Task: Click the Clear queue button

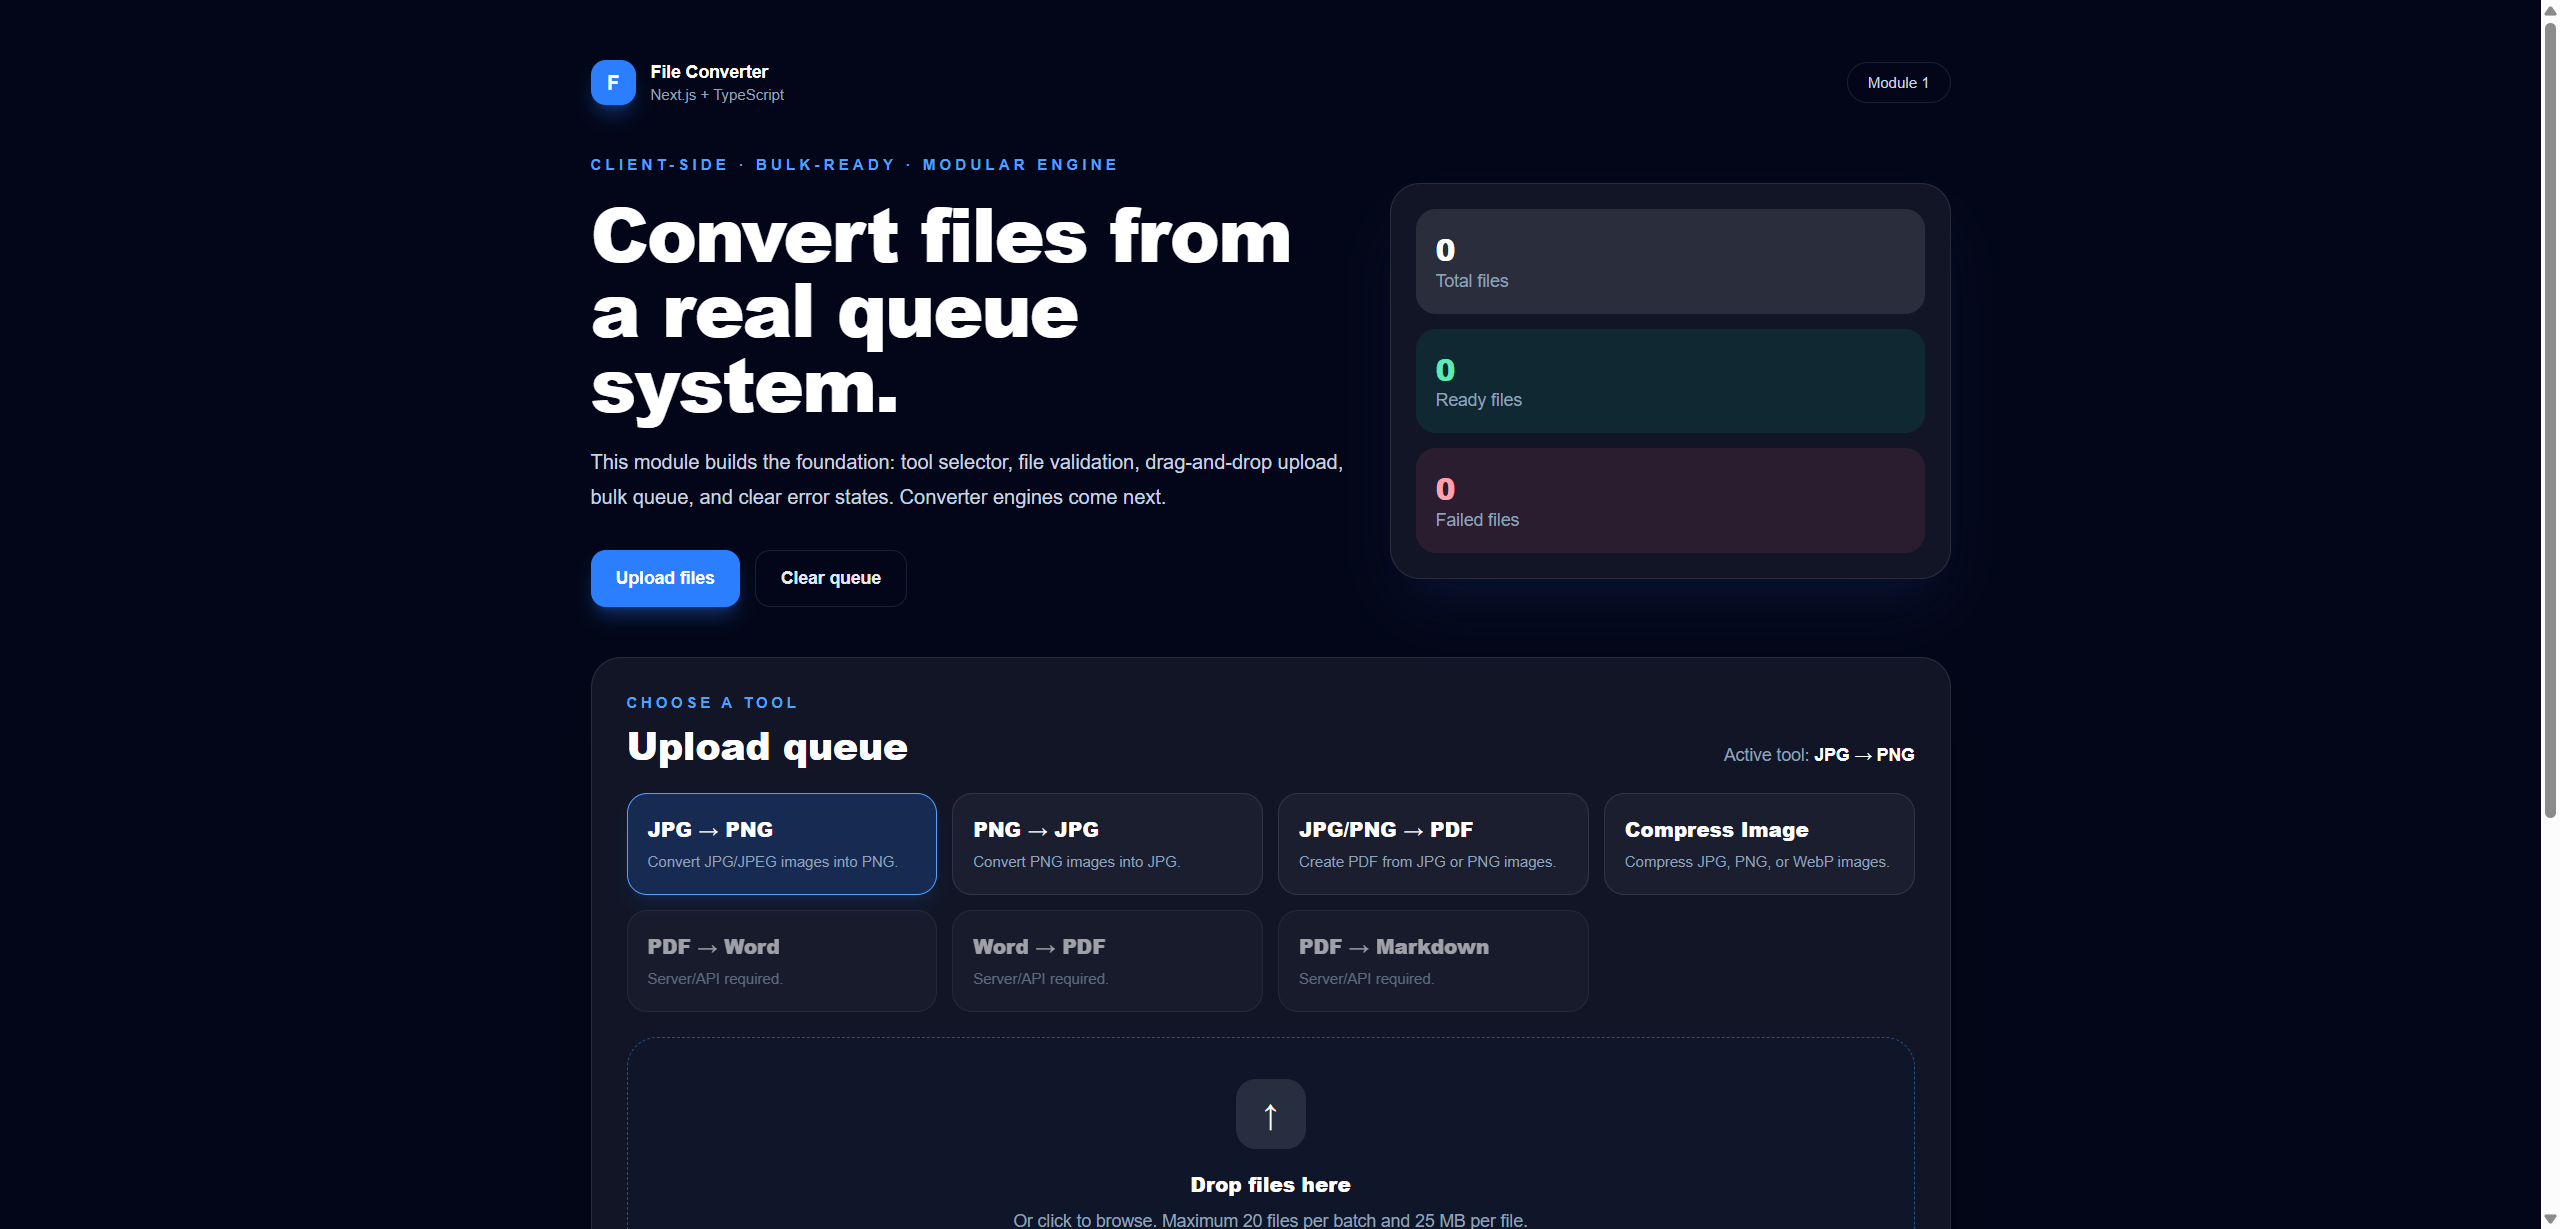Action: pos(830,578)
